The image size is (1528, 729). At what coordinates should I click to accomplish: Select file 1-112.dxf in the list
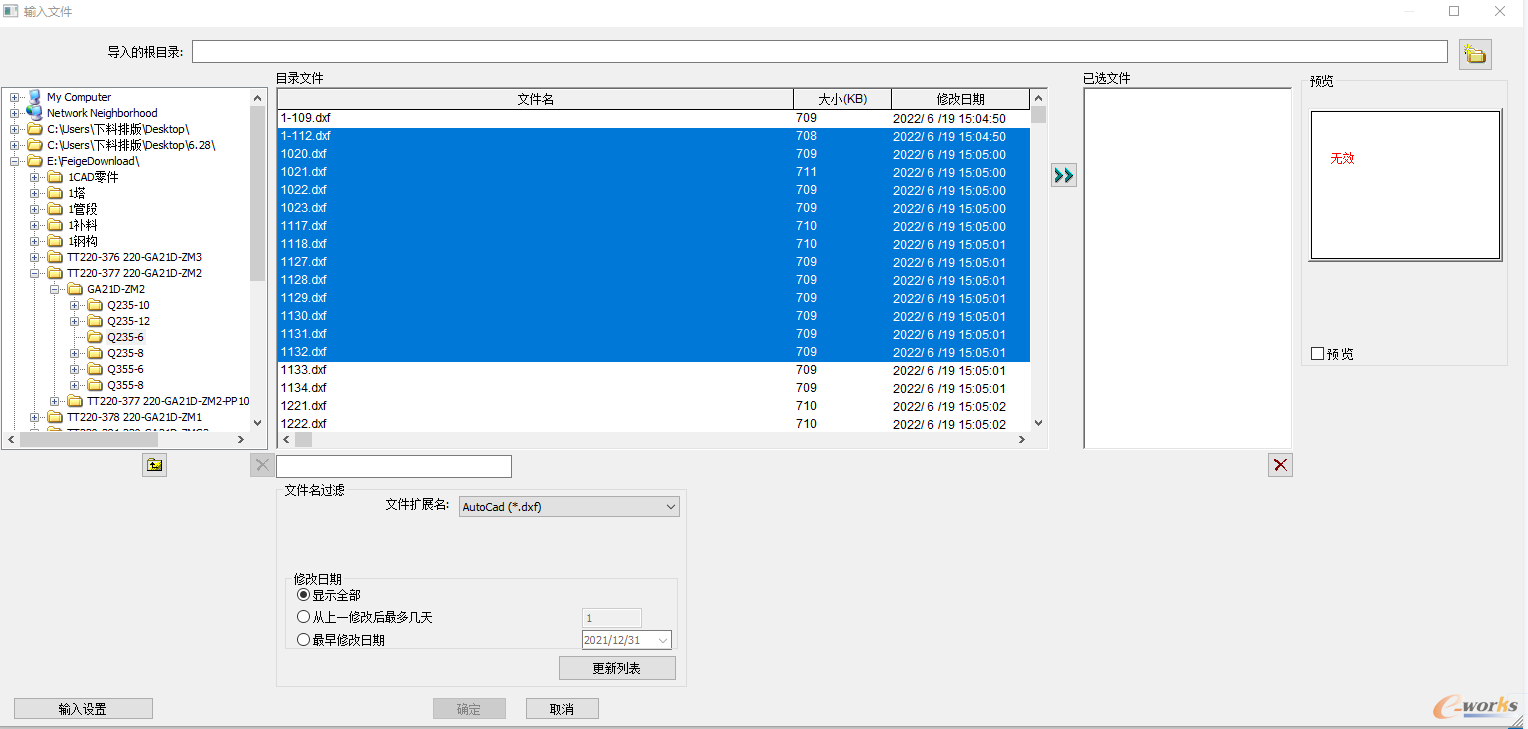[654, 136]
